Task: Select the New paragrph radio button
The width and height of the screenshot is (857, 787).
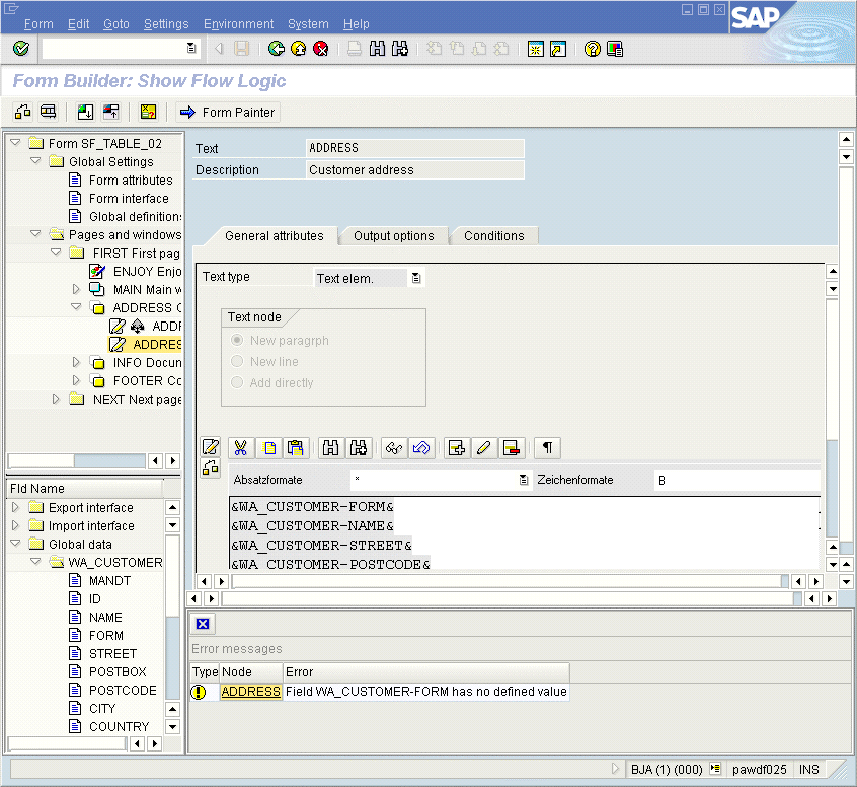Action: (x=237, y=341)
